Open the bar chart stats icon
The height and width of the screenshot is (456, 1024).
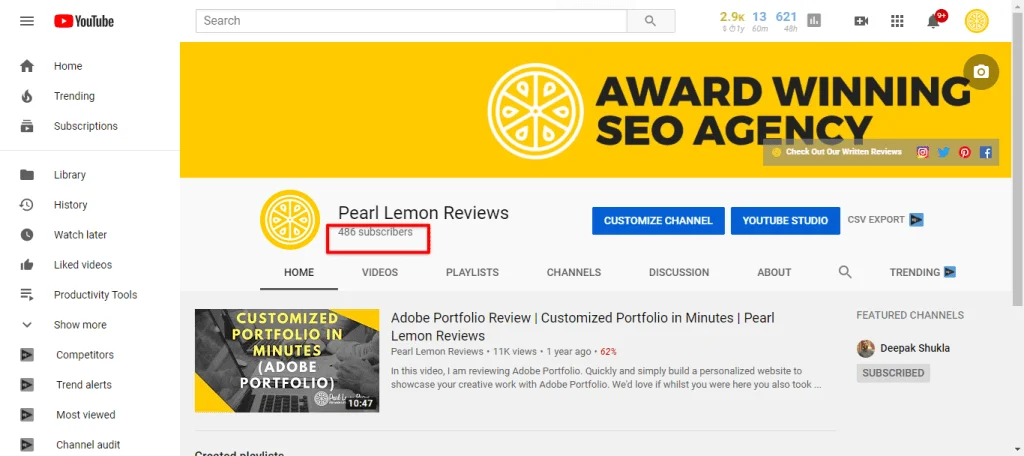[814, 21]
